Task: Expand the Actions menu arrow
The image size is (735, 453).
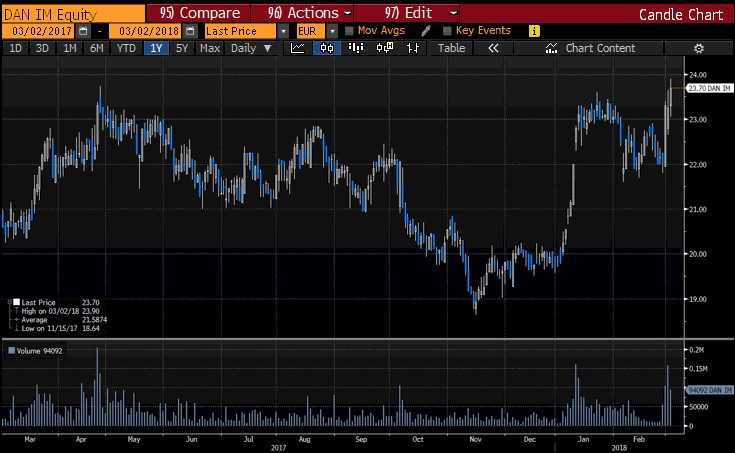Action: (347, 13)
